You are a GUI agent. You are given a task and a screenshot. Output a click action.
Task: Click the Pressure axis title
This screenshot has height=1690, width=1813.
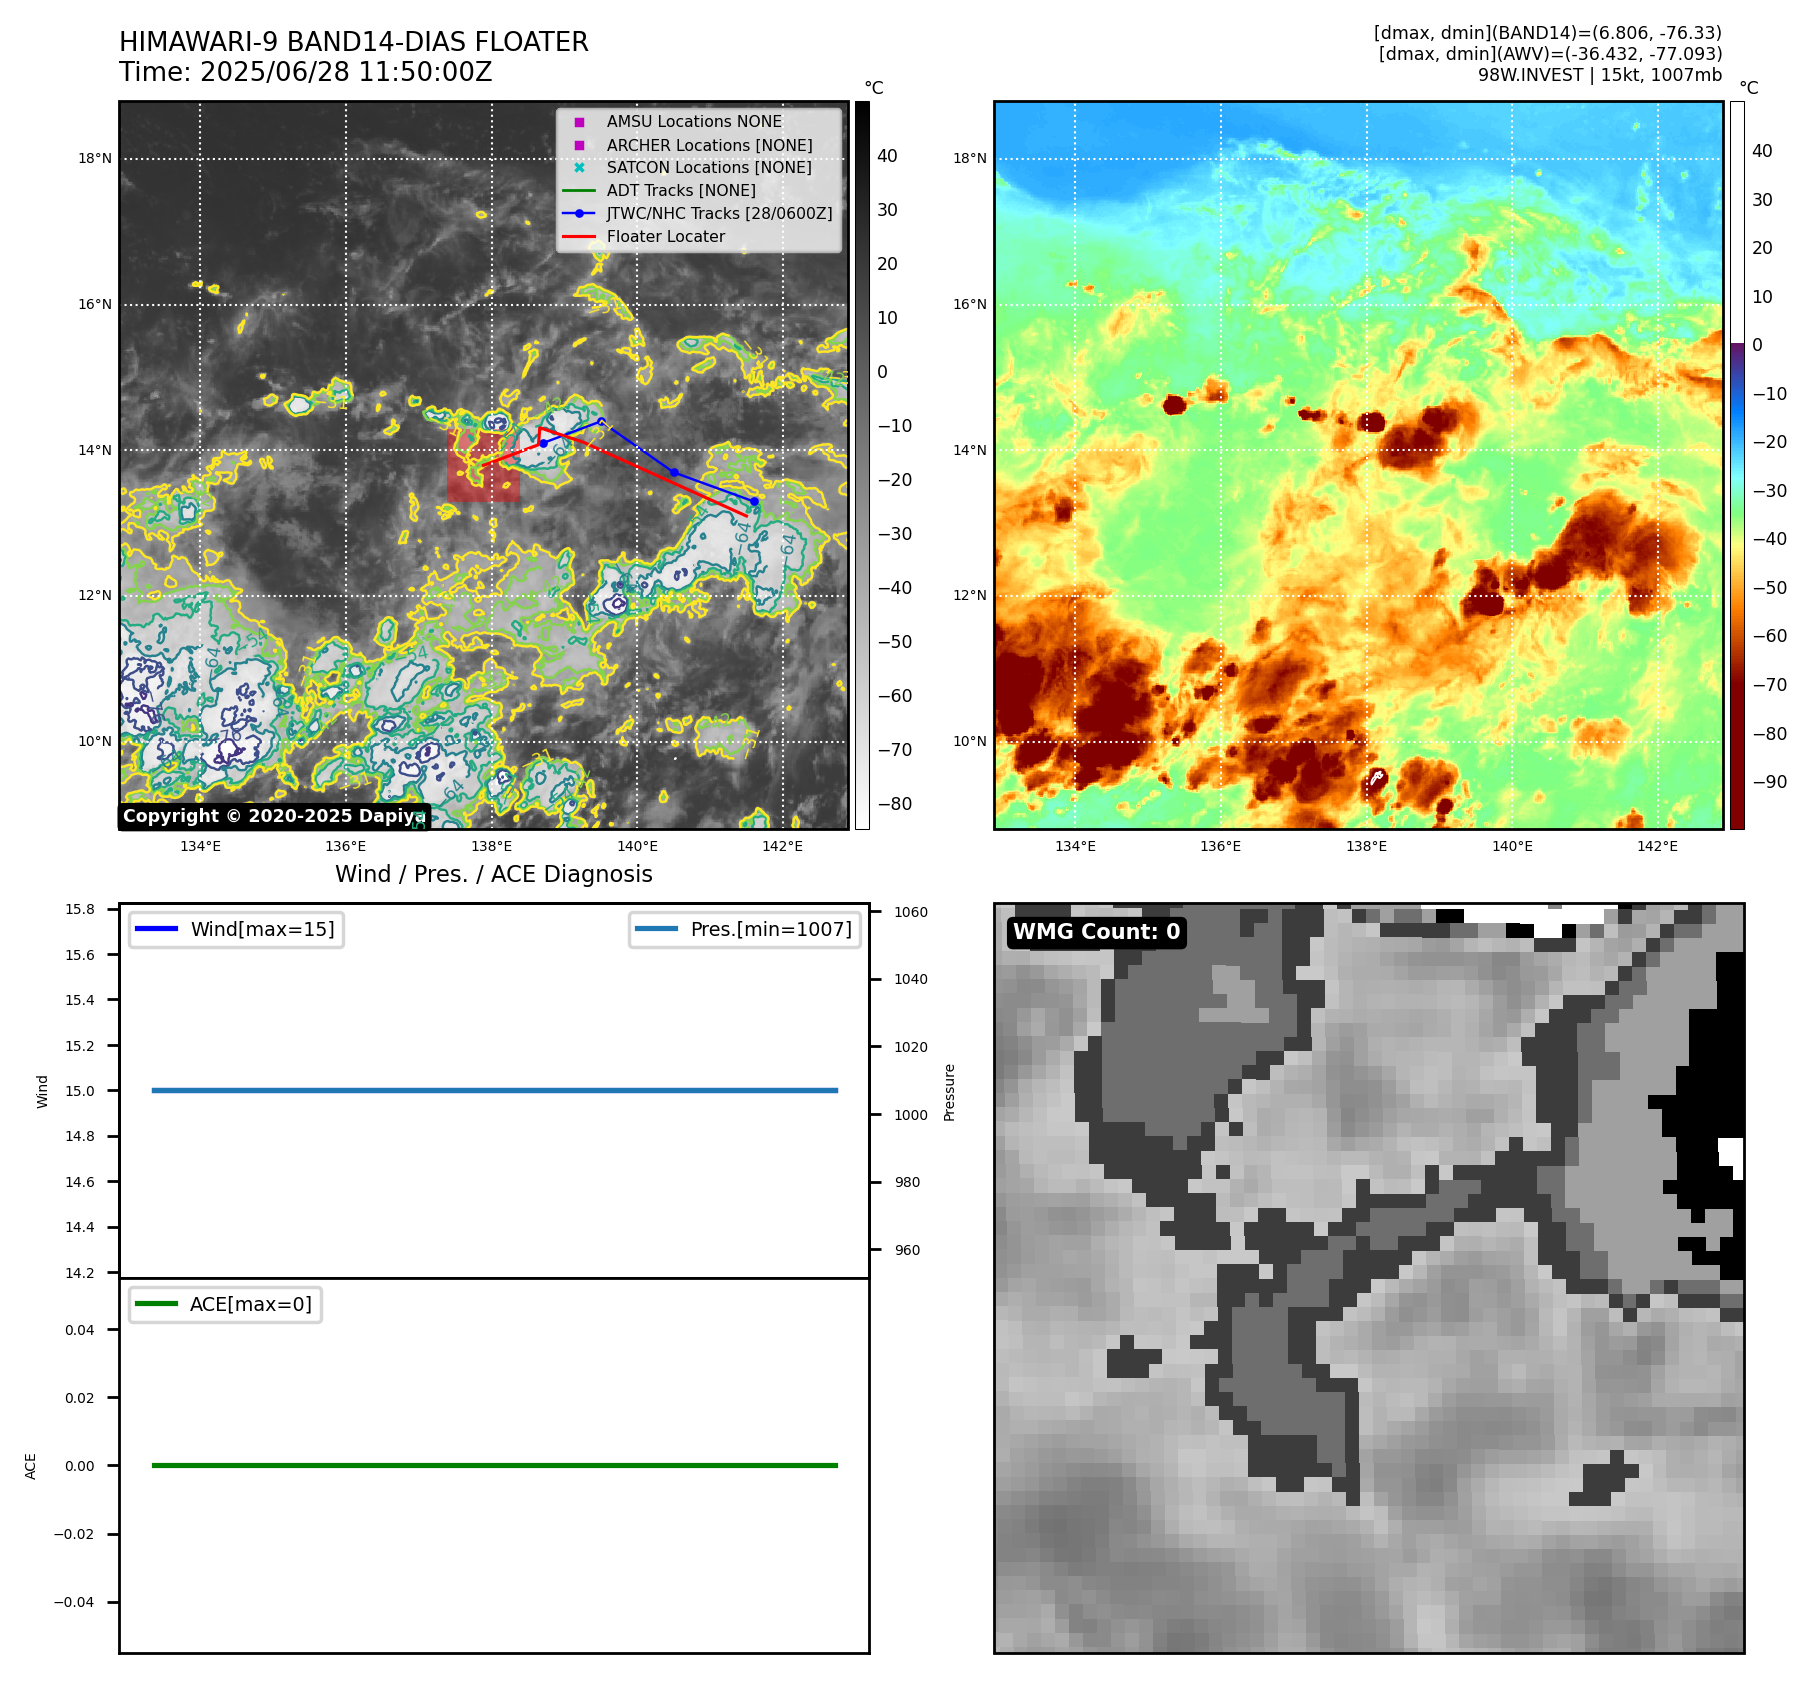[950, 1092]
